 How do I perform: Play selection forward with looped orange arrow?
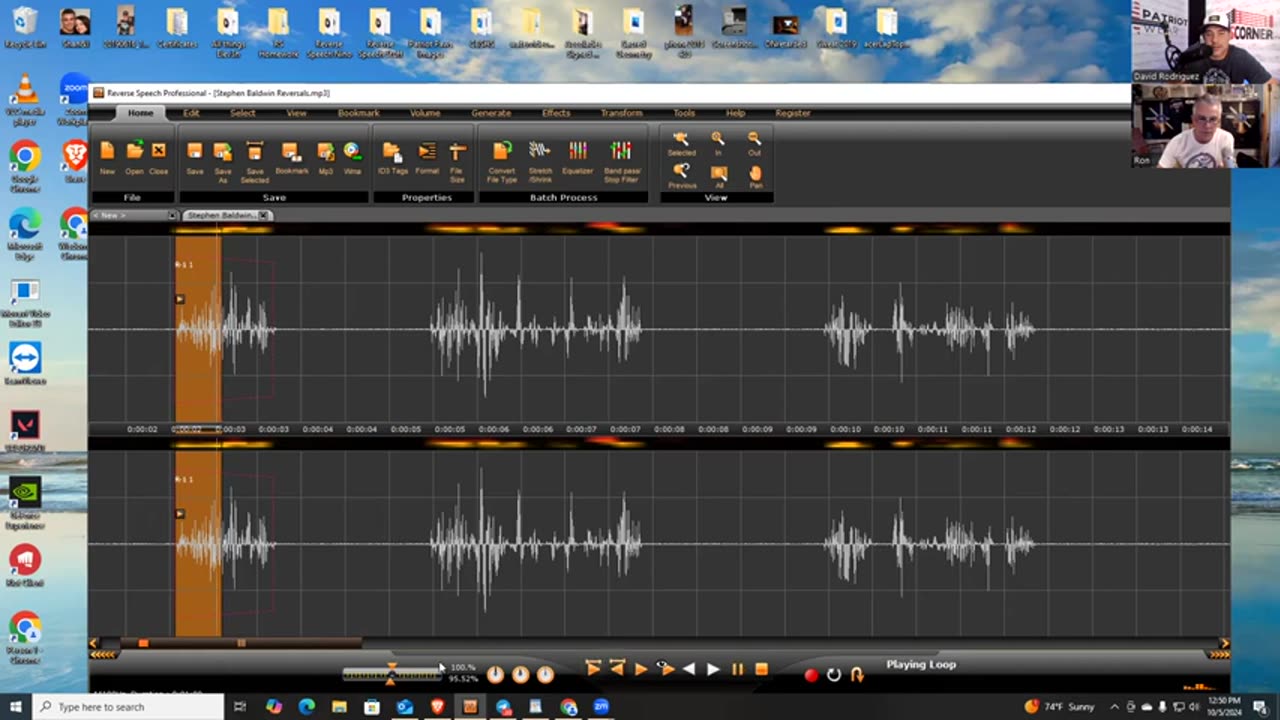pyautogui.click(x=593, y=668)
